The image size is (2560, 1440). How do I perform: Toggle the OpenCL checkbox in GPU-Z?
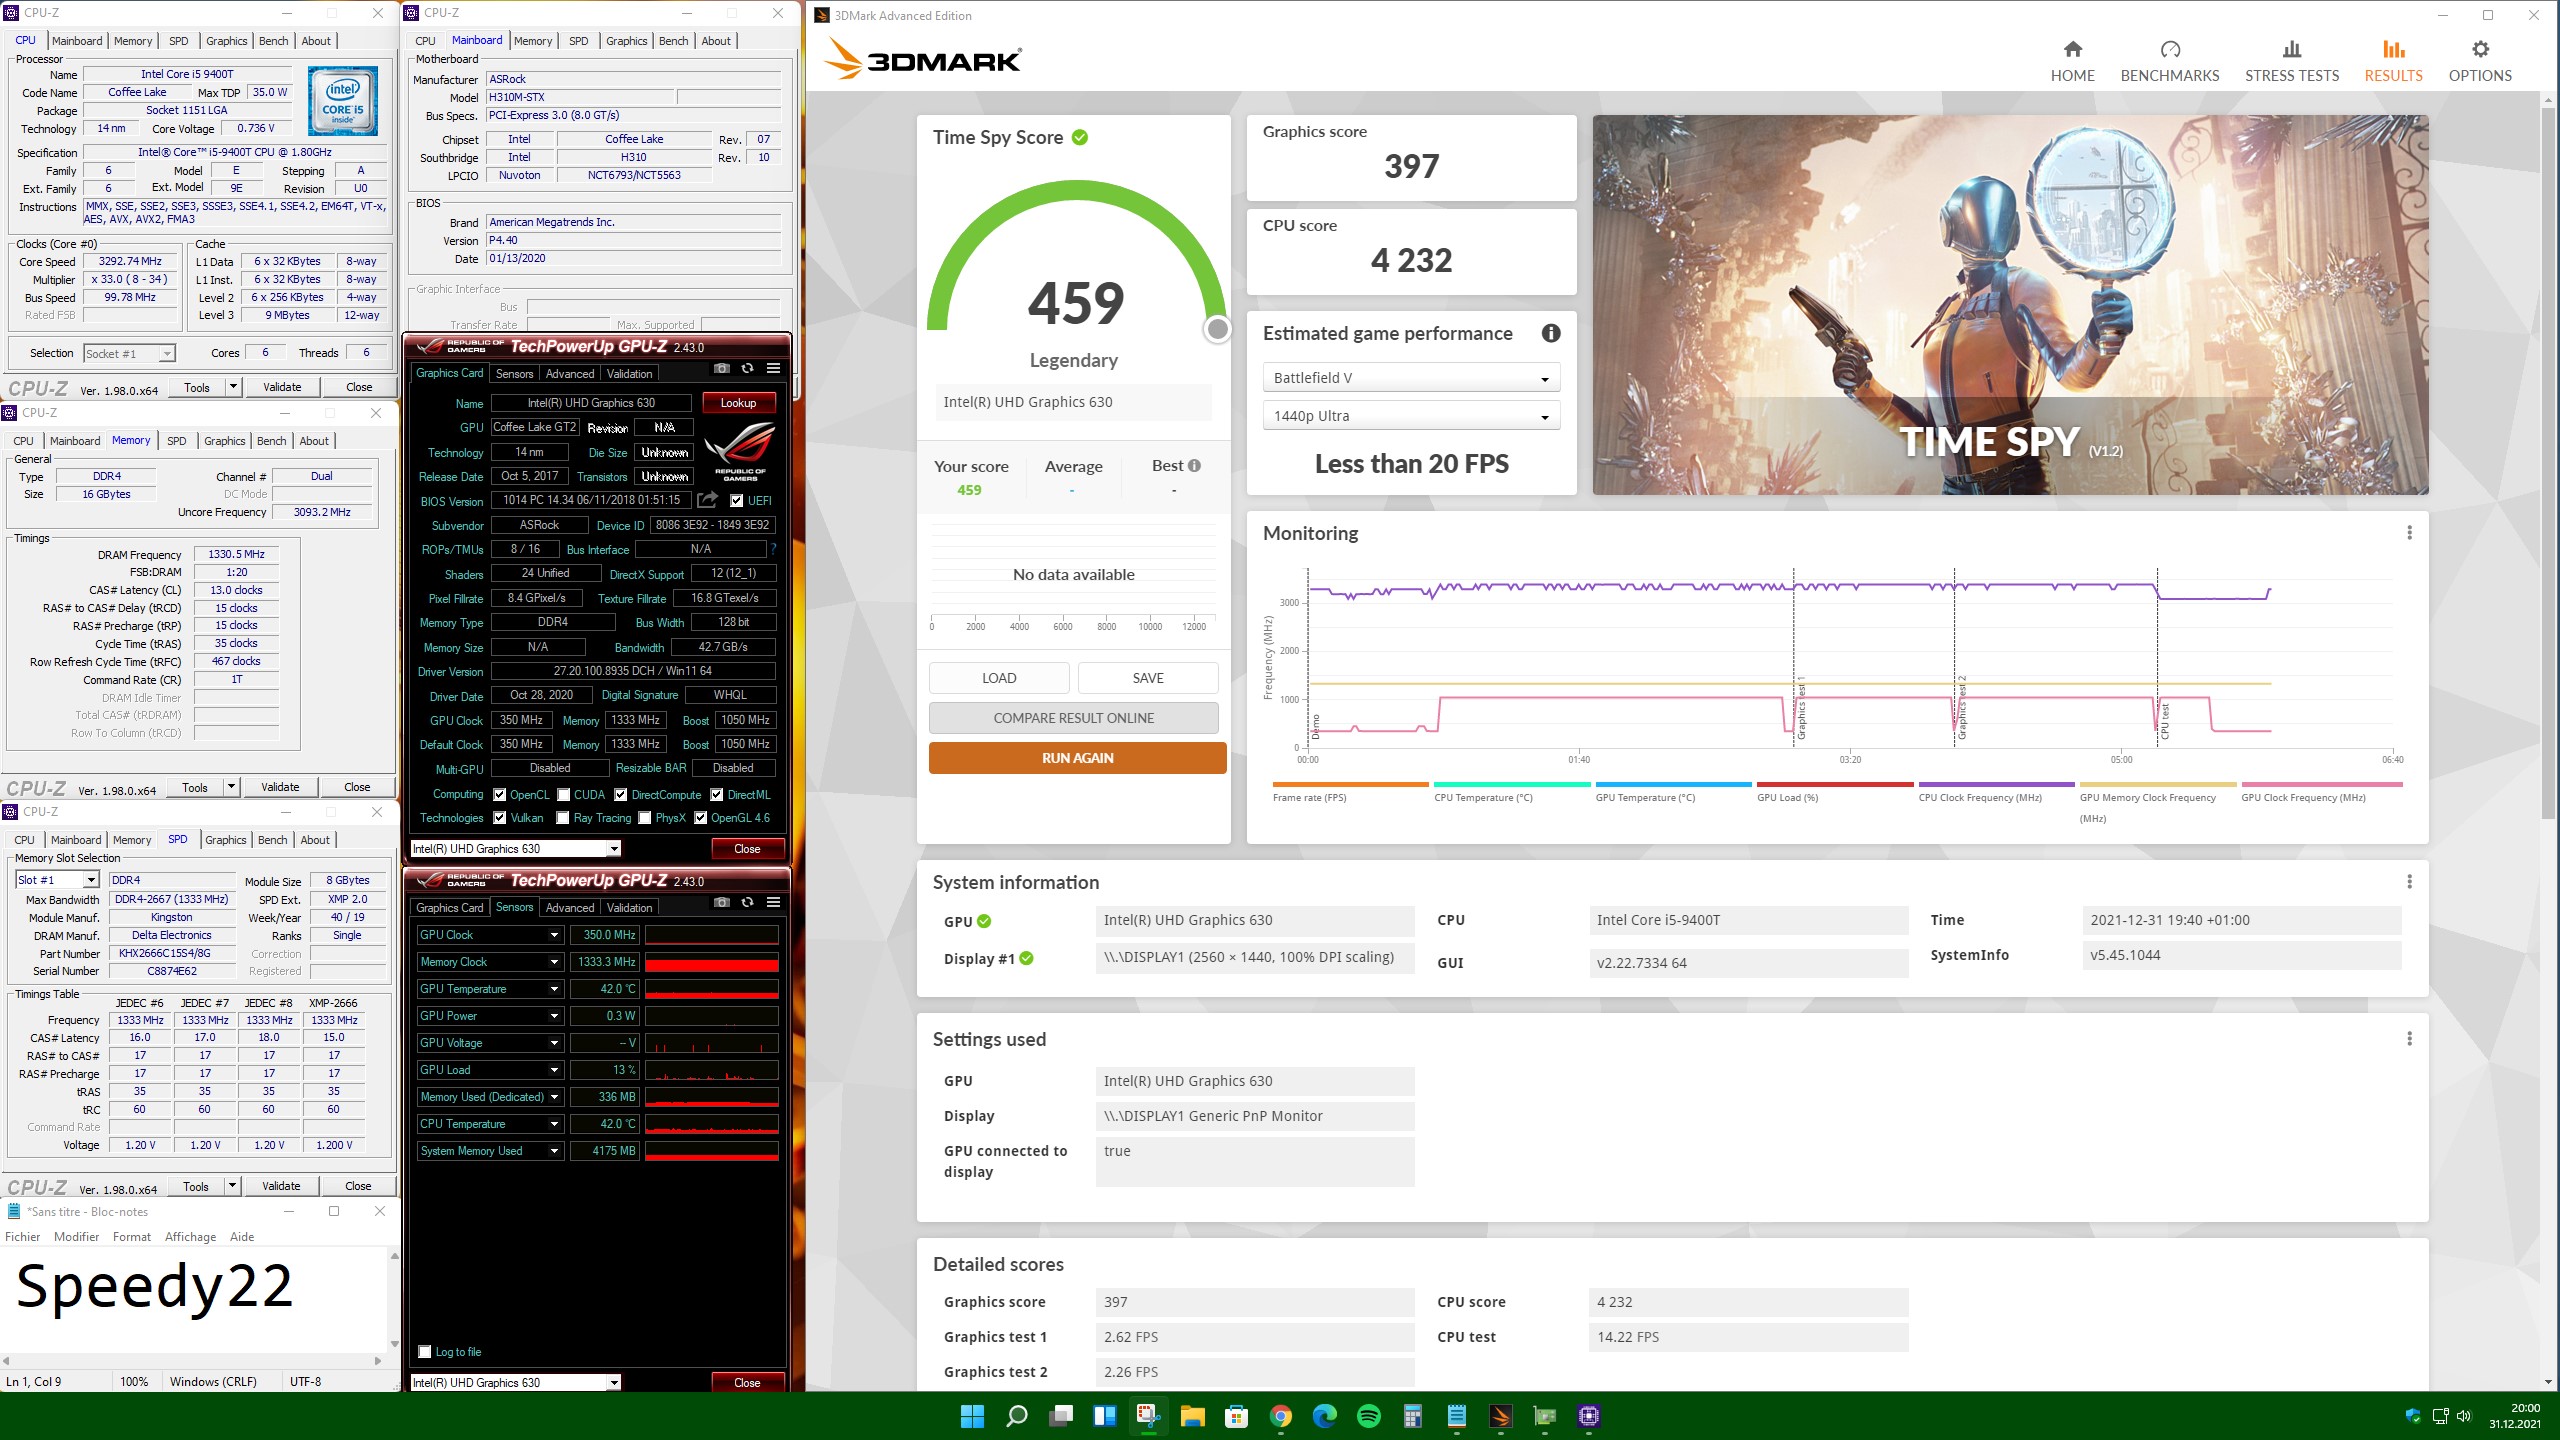coord(500,795)
